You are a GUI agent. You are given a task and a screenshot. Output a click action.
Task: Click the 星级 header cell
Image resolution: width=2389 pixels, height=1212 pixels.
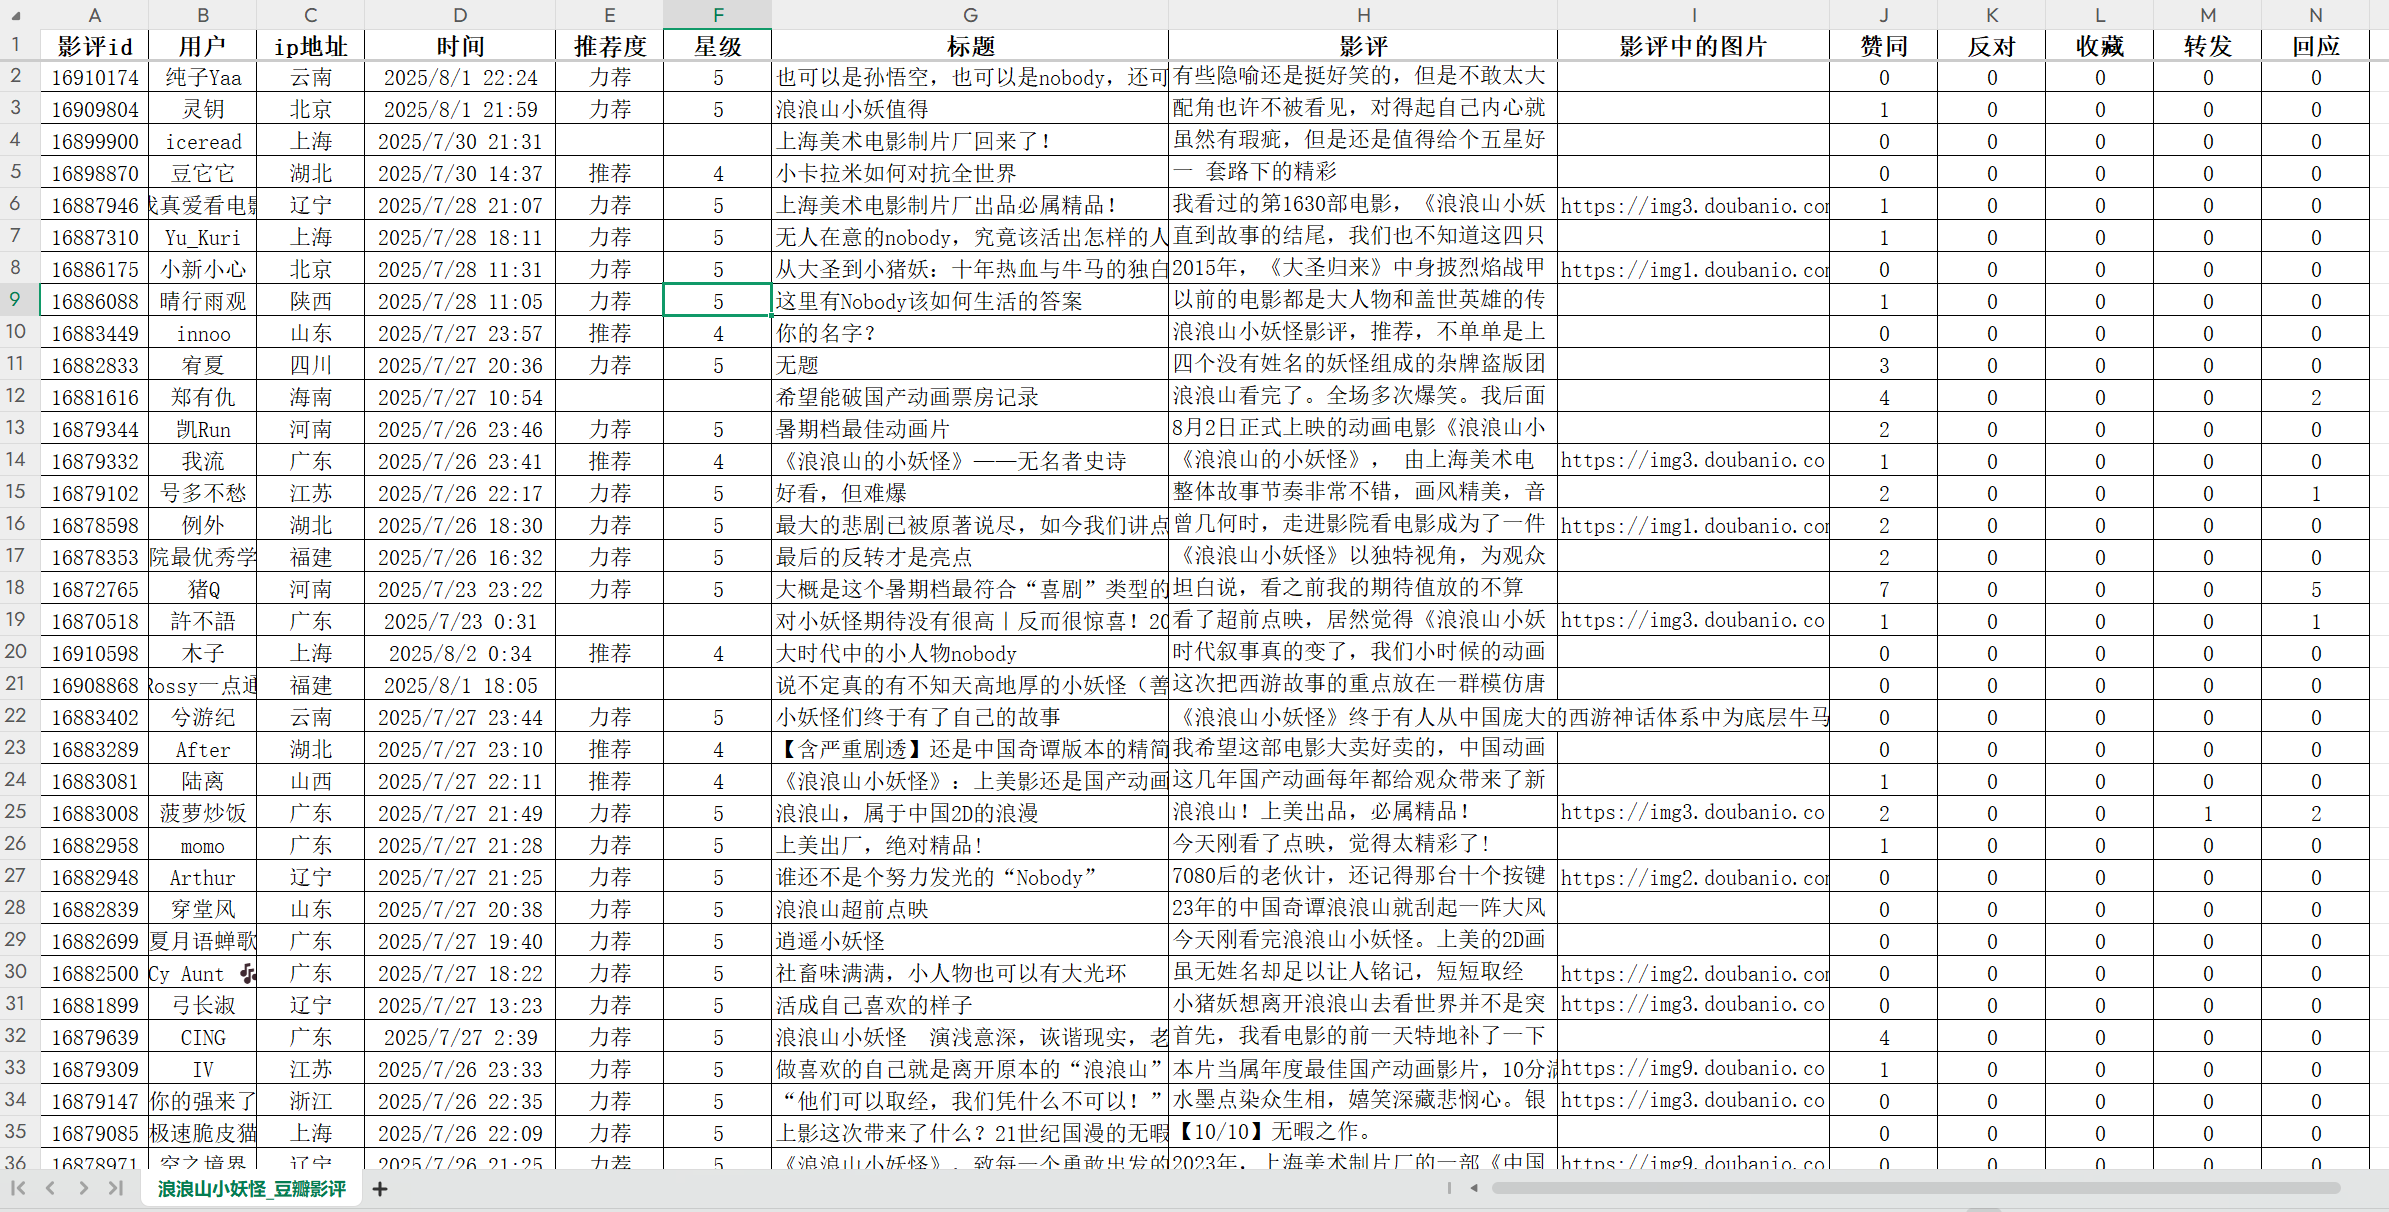(718, 46)
